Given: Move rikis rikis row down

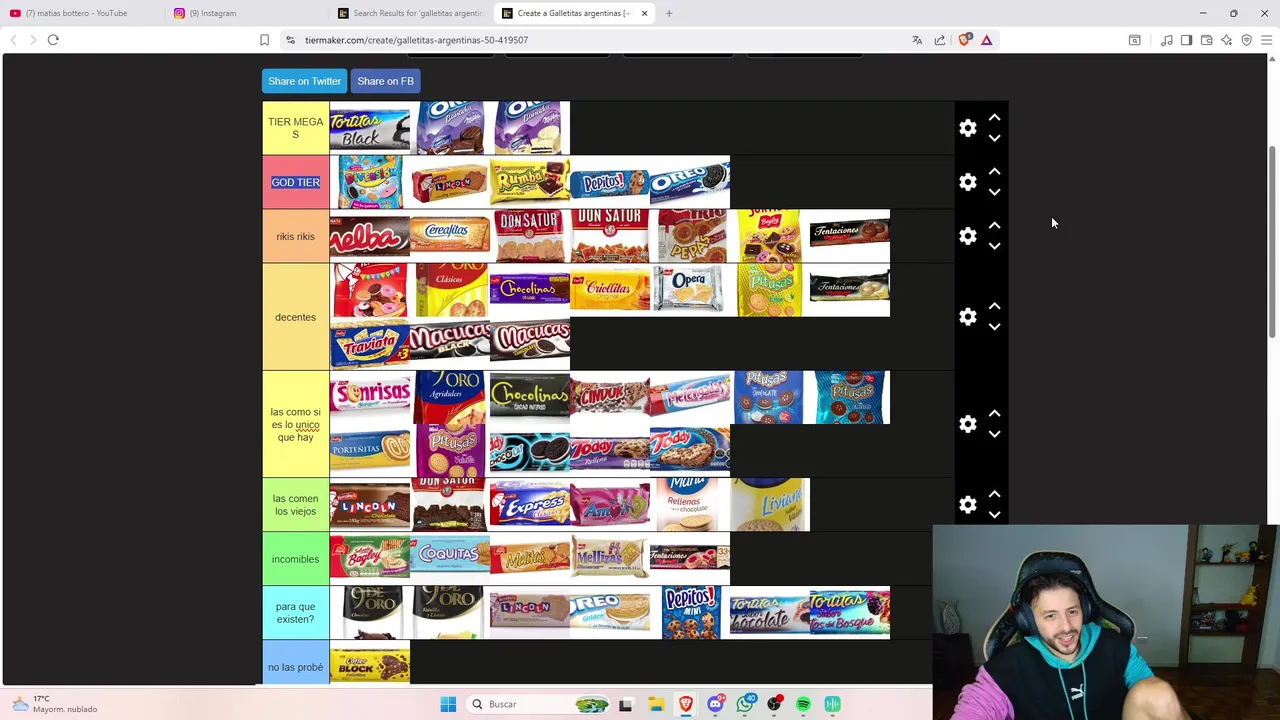Looking at the screenshot, I should 994,246.
